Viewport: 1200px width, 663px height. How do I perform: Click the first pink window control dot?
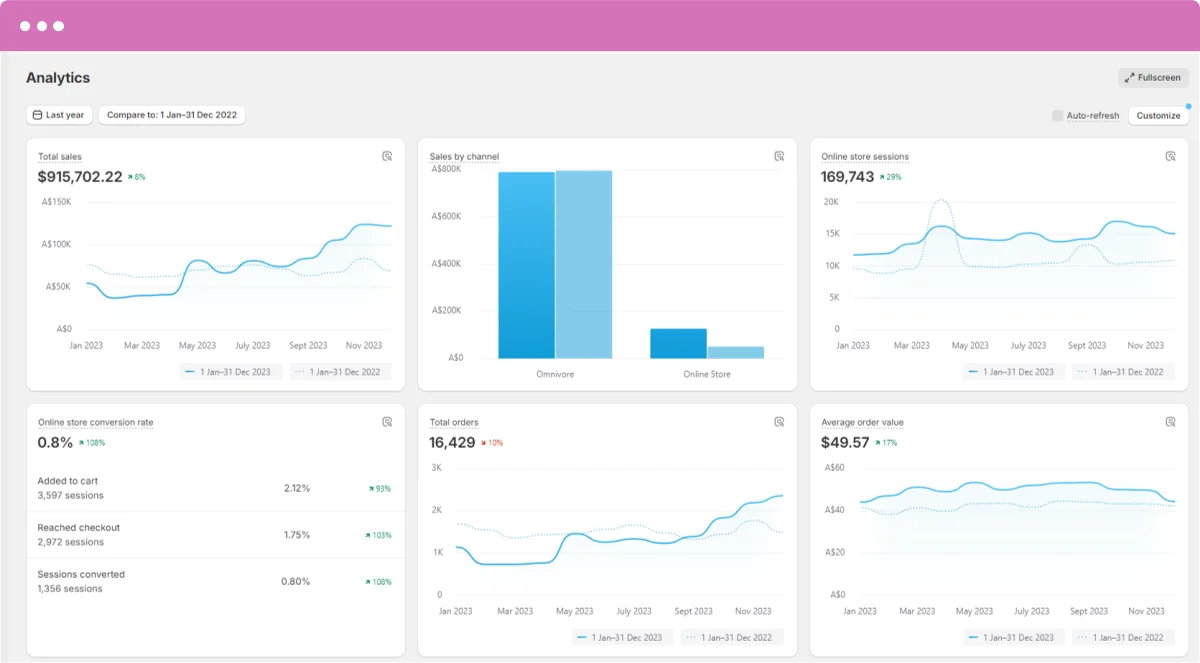(x=24, y=25)
